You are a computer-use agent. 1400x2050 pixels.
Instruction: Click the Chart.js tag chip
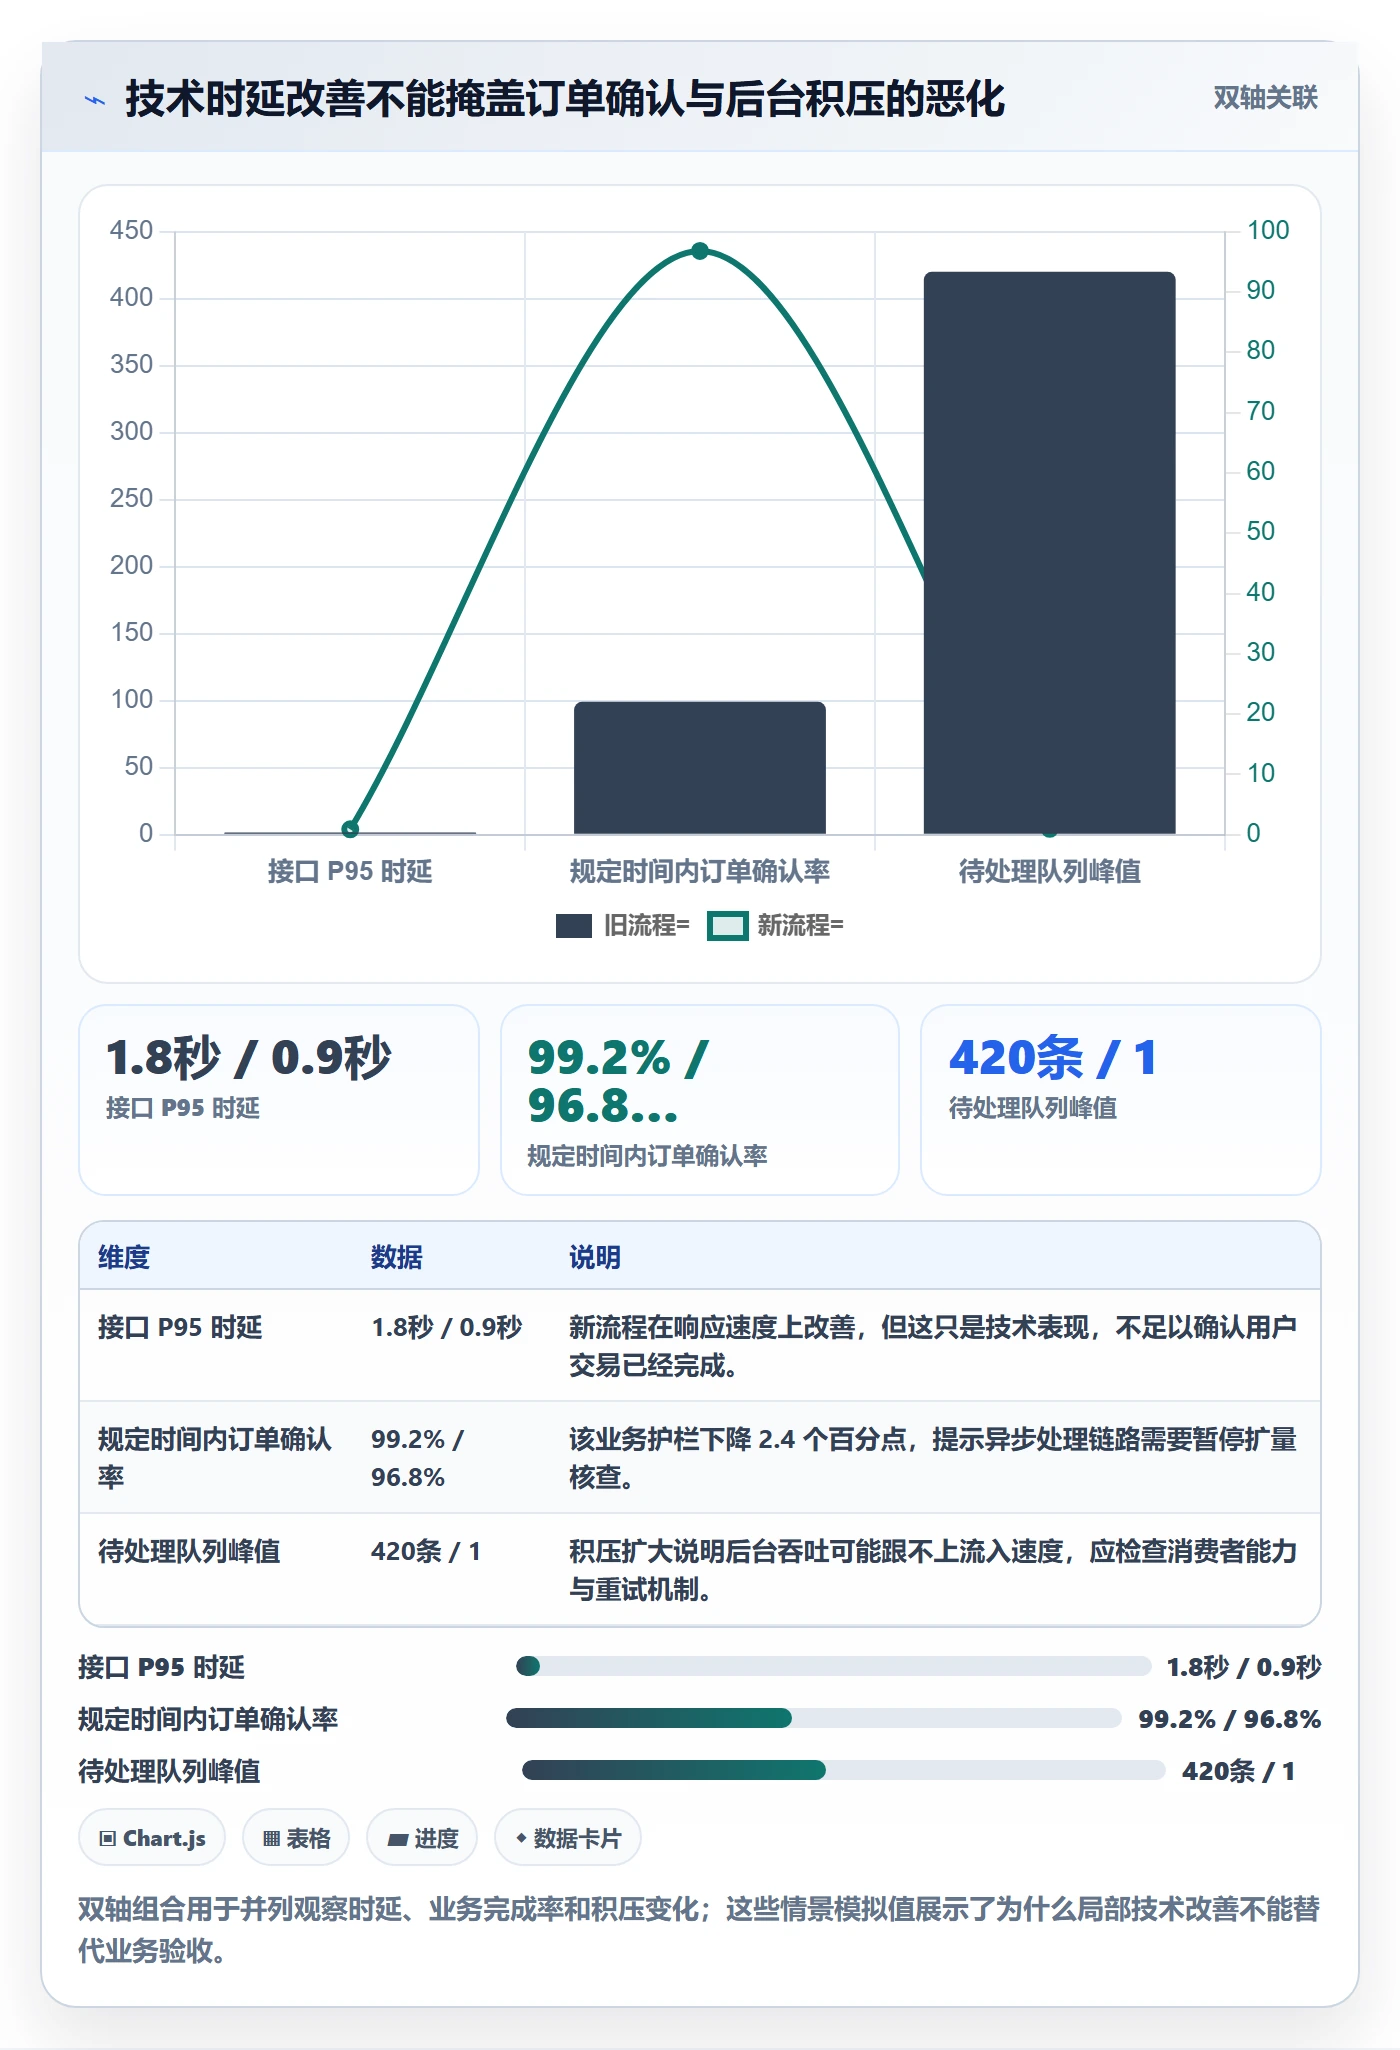pyautogui.click(x=152, y=1838)
